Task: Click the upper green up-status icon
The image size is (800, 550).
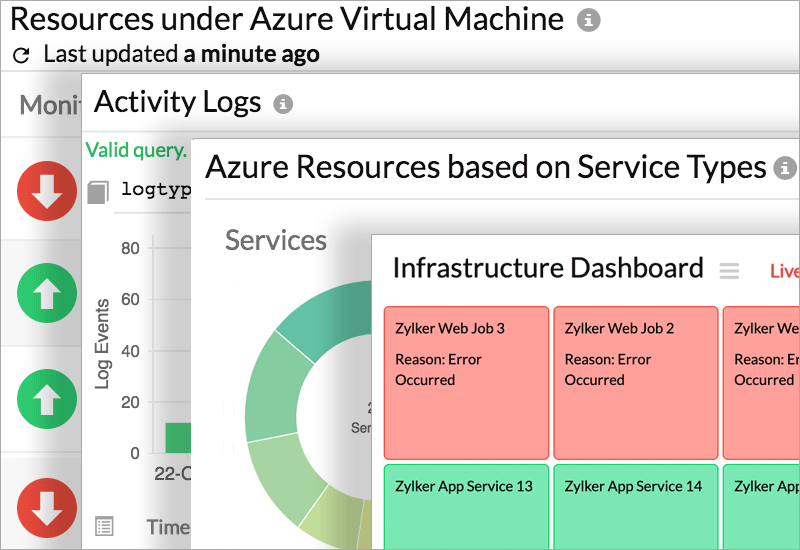Action: 47,293
